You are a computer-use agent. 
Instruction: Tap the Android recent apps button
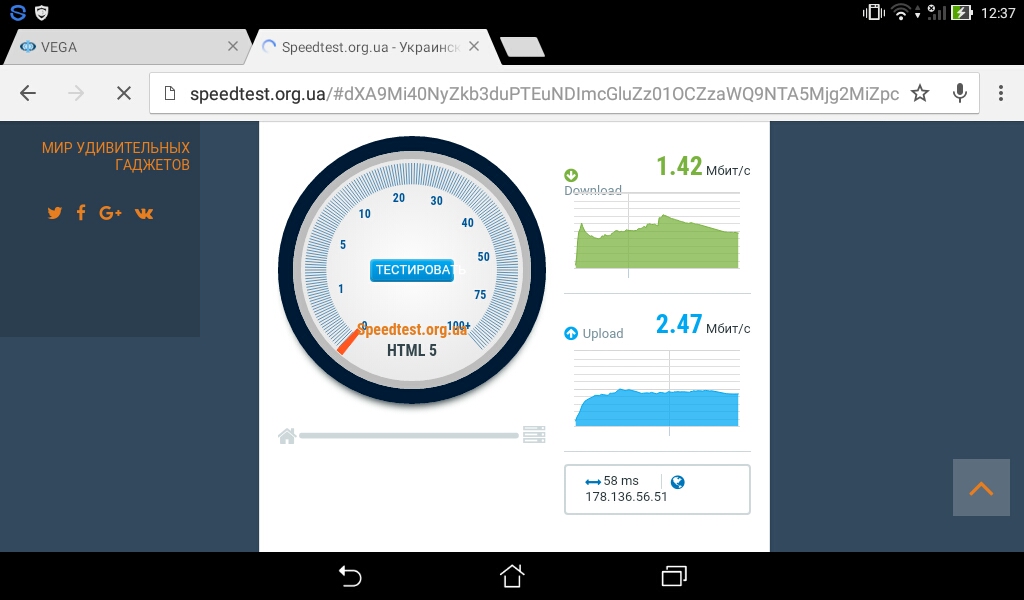pyautogui.click(x=674, y=576)
